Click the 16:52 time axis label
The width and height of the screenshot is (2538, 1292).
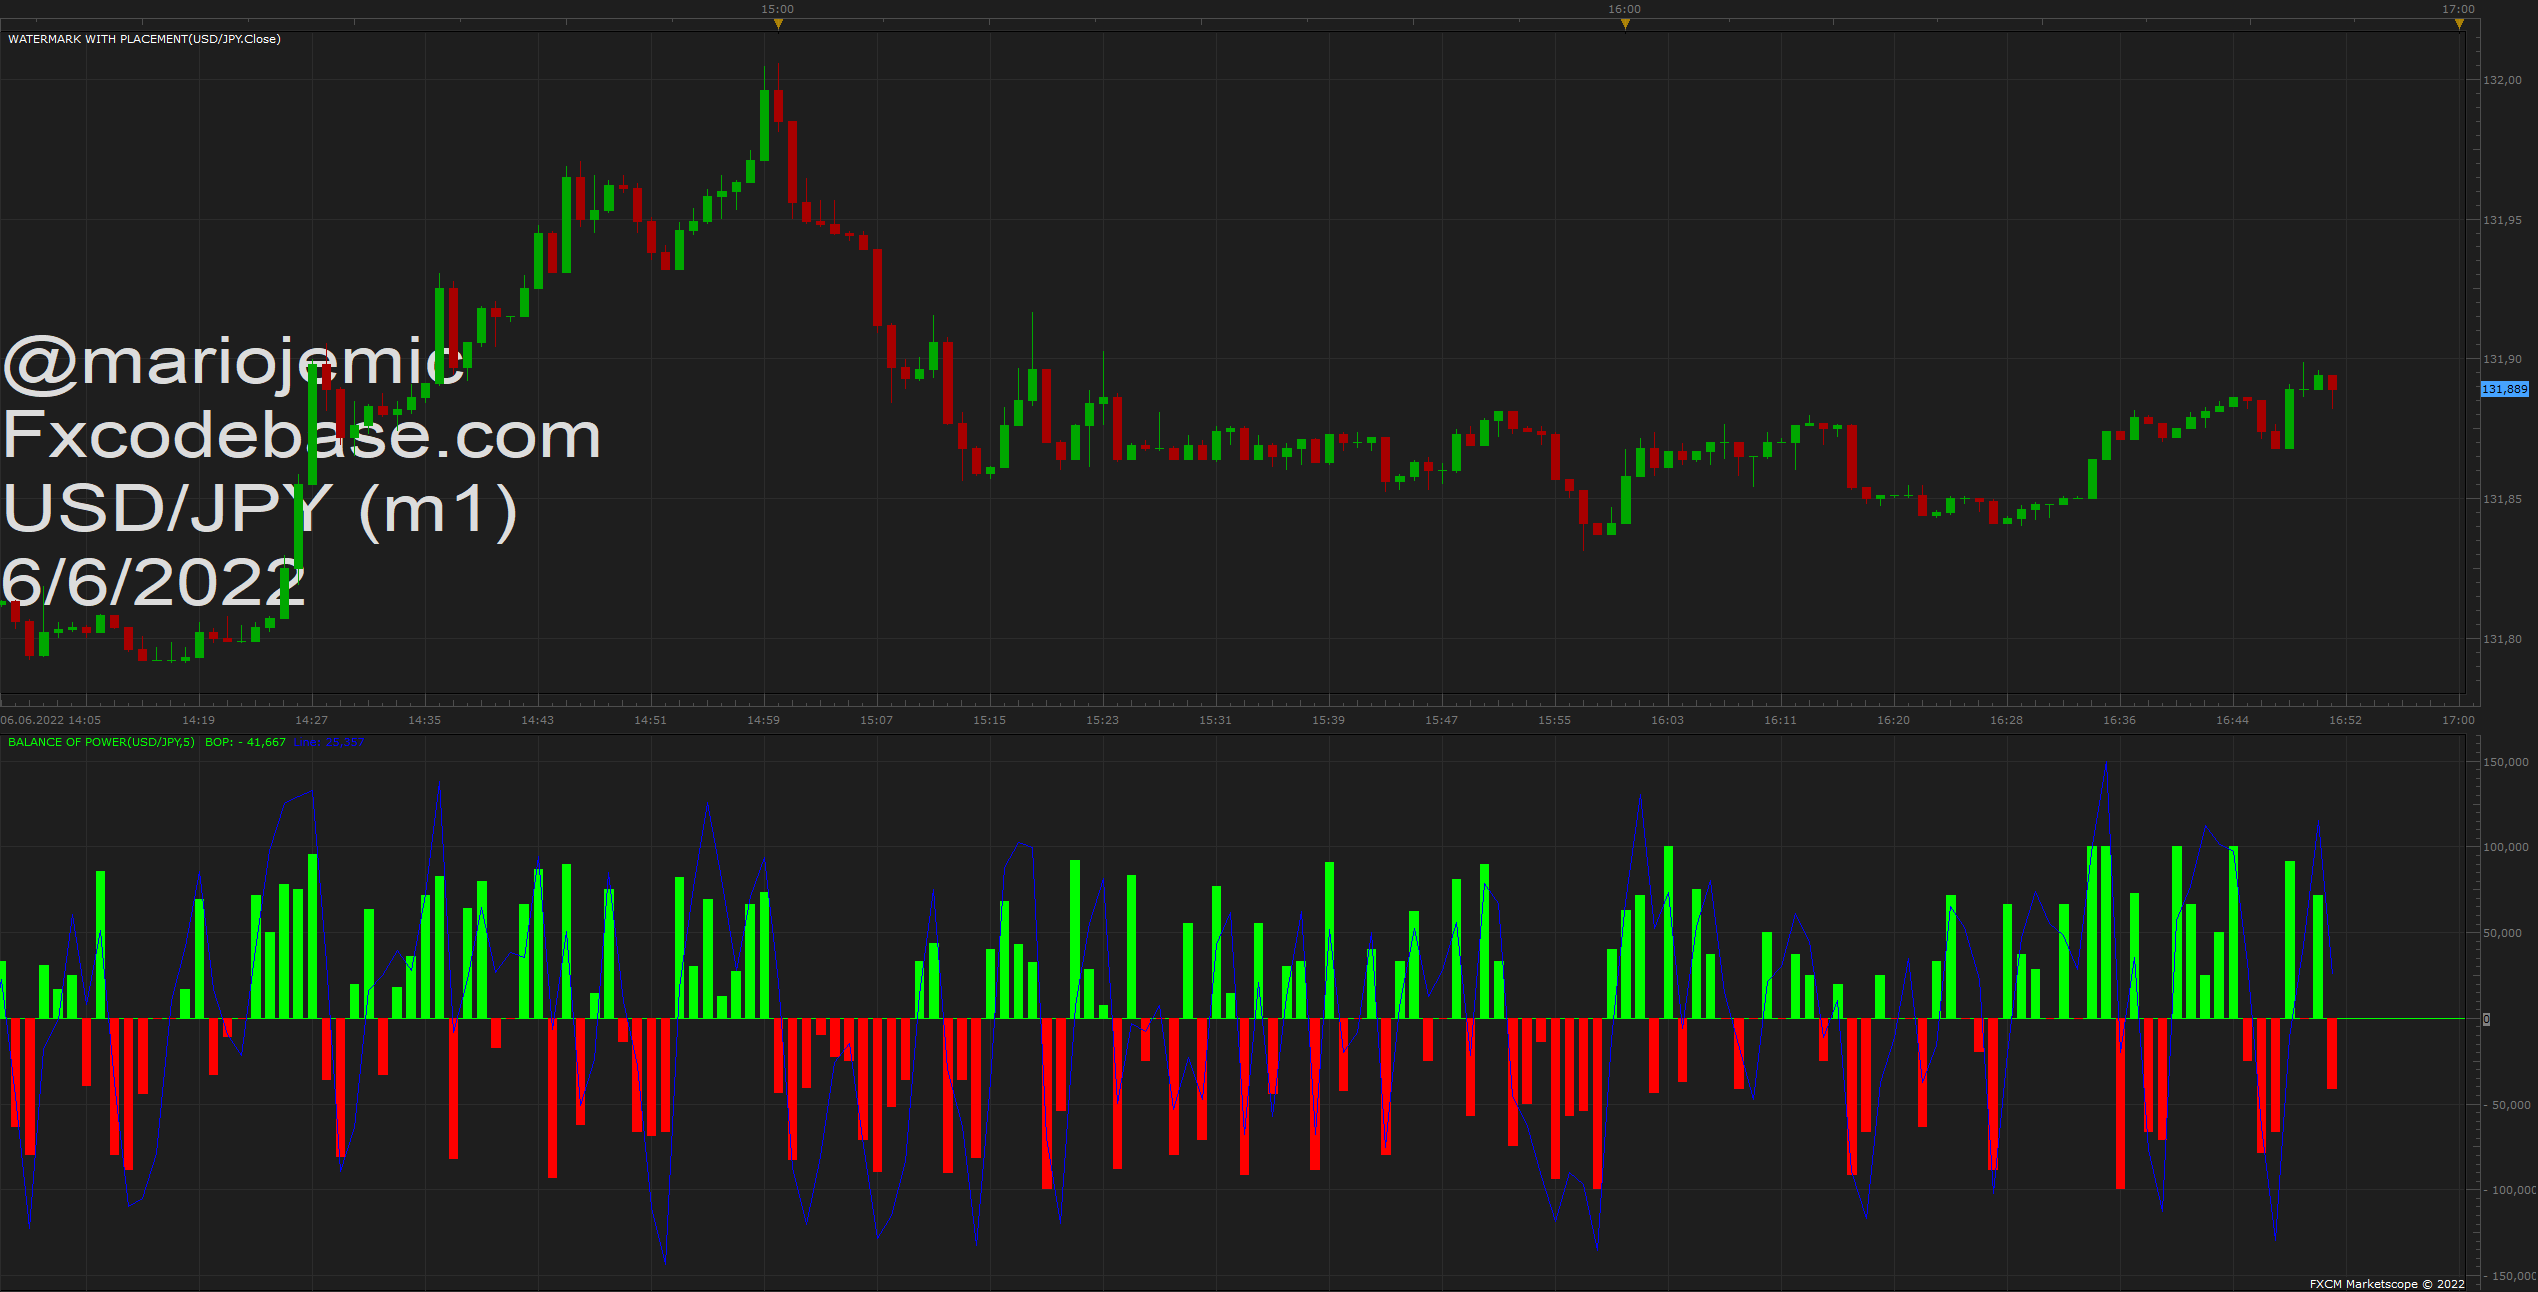(2345, 720)
